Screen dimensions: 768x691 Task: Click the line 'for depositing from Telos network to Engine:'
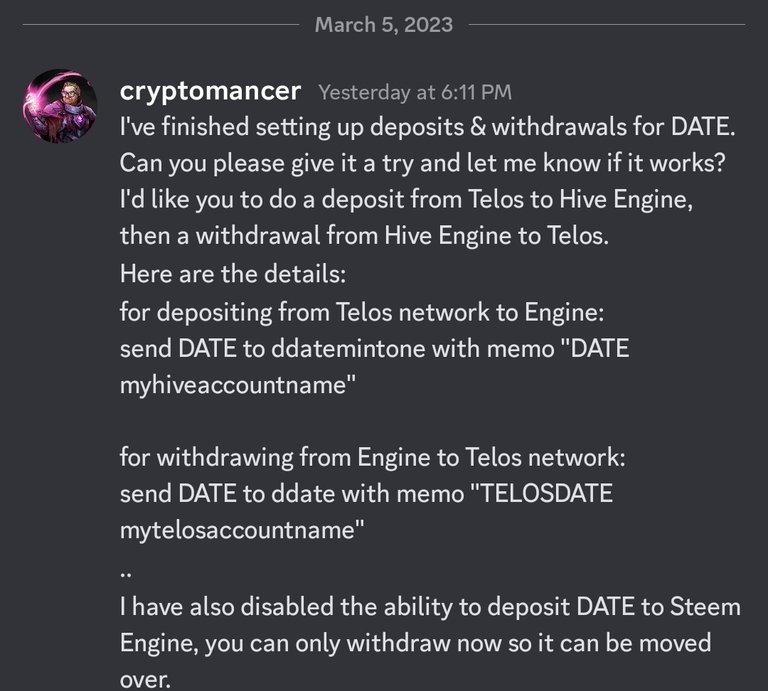tap(362, 312)
